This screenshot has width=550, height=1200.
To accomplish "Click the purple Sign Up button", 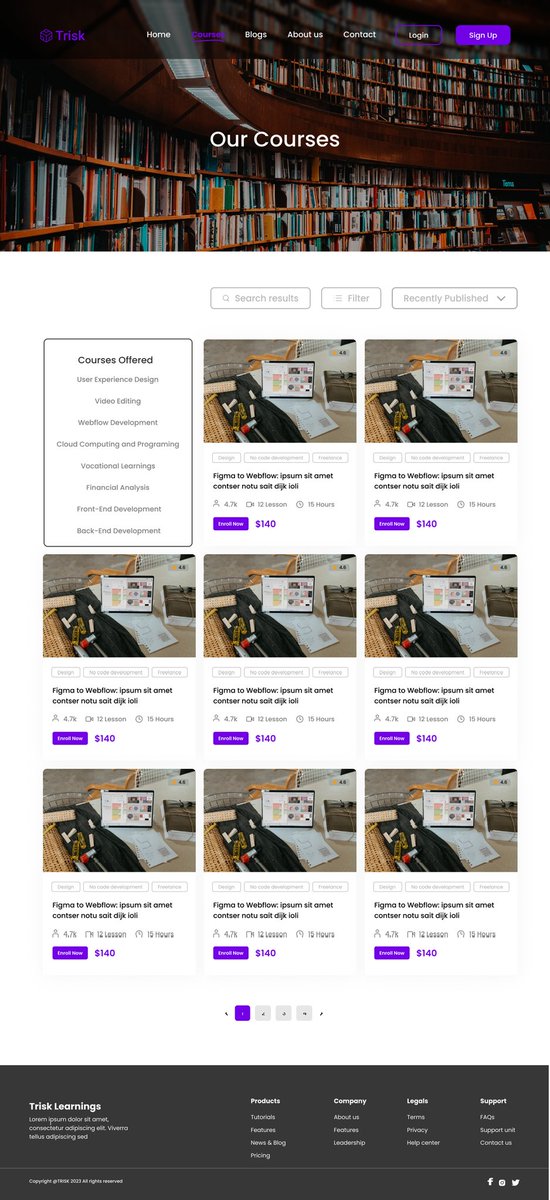I will [x=483, y=35].
